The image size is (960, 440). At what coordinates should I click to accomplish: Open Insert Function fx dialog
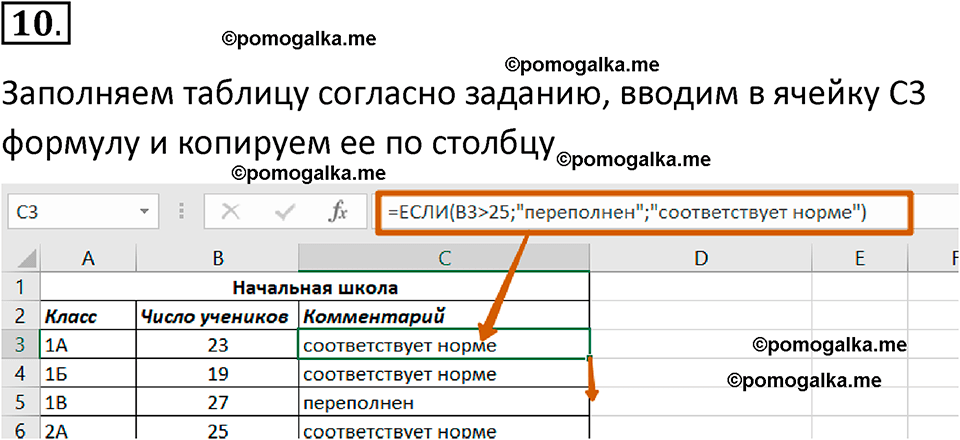pos(337,212)
